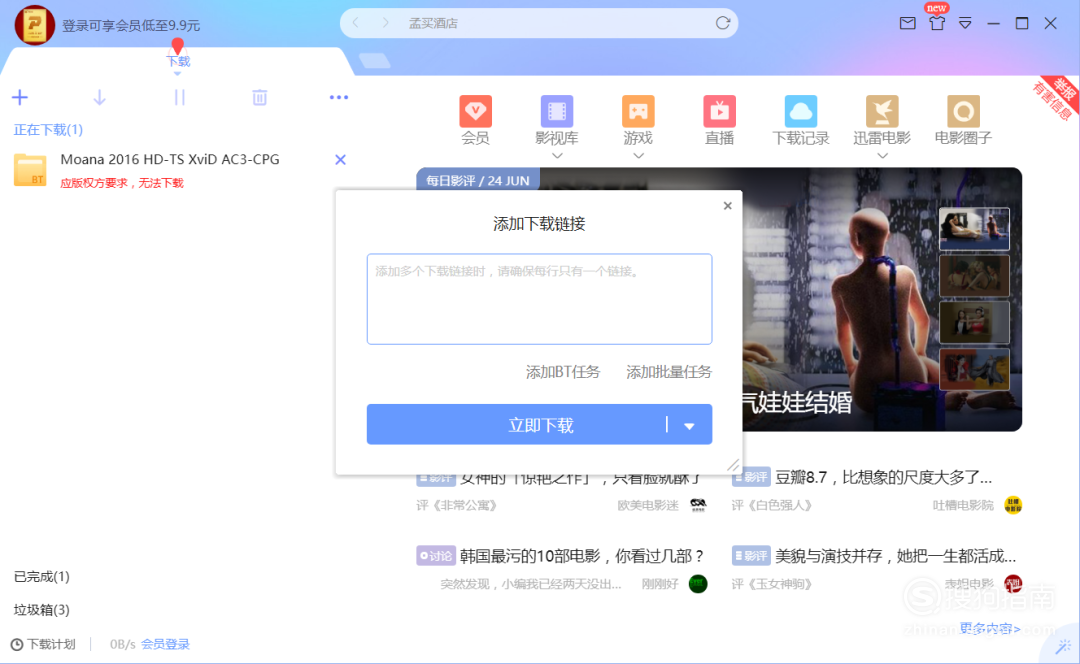Open more options three-dots icon
This screenshot has height=664, width=1080.
339,98
